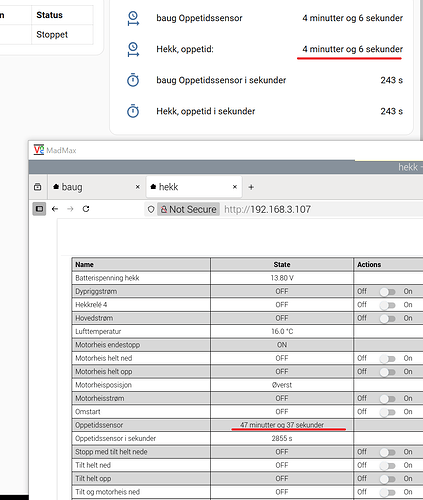Click the browser forward arrow
423x500 pixels.
coord(70,209)
